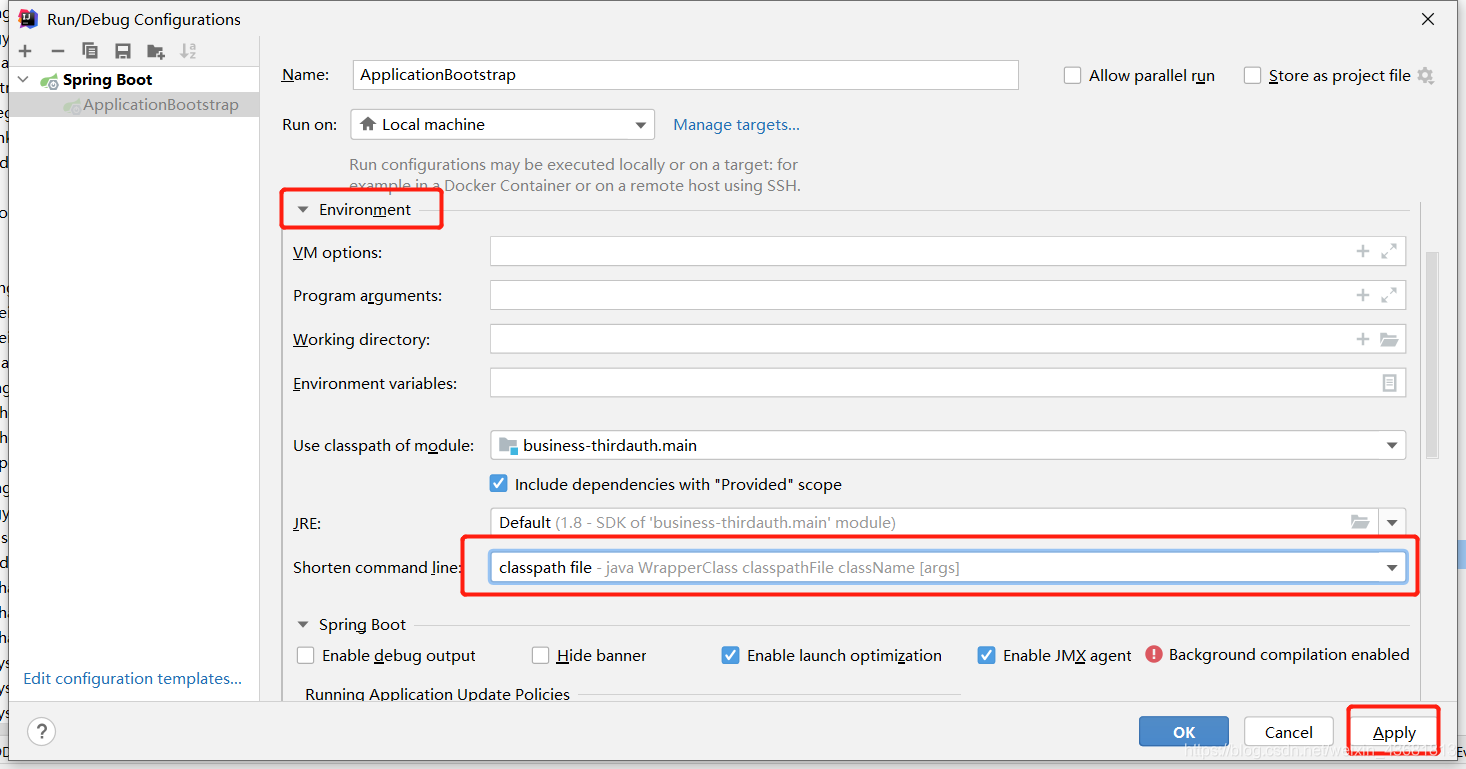Viewport: 1466px width, 769px height.
Task: Collapse the Environment section
Action: (x=303, y=210)
